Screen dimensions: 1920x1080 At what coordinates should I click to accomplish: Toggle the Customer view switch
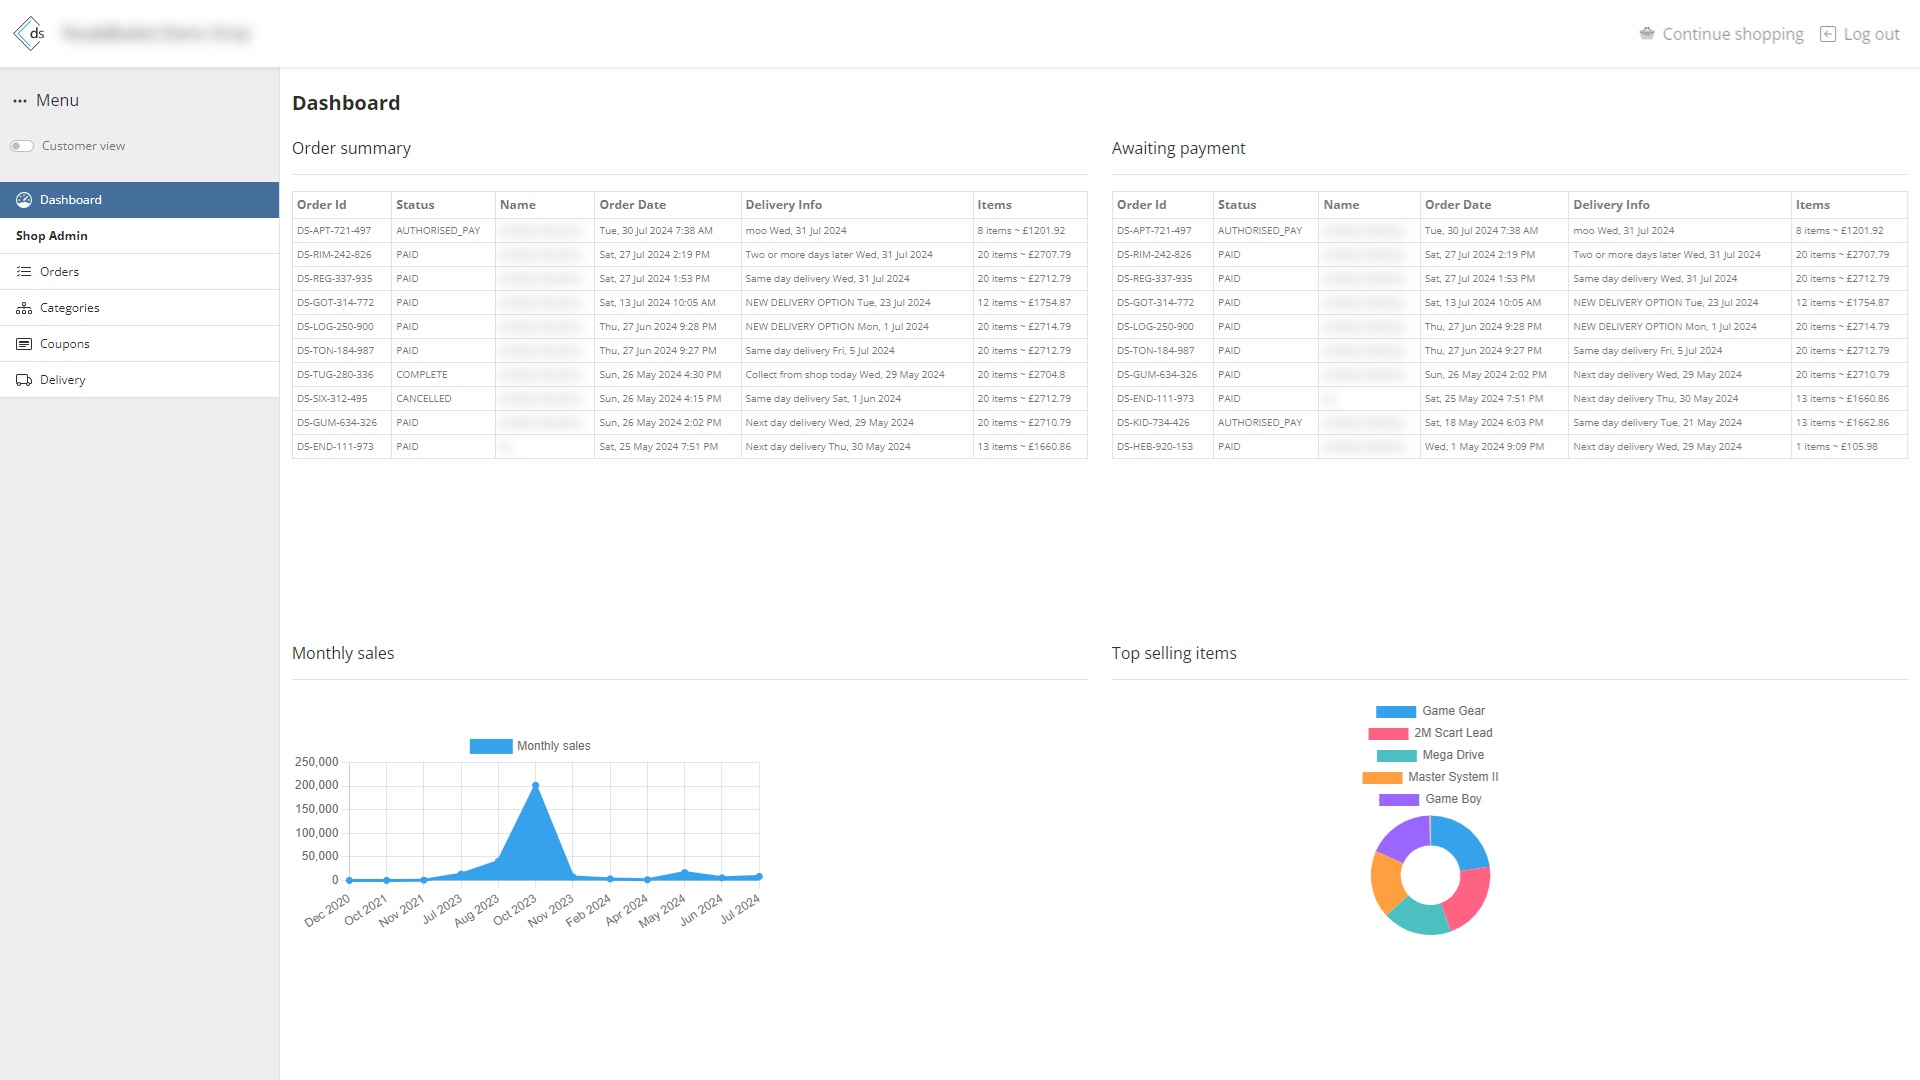coord(22,146)
